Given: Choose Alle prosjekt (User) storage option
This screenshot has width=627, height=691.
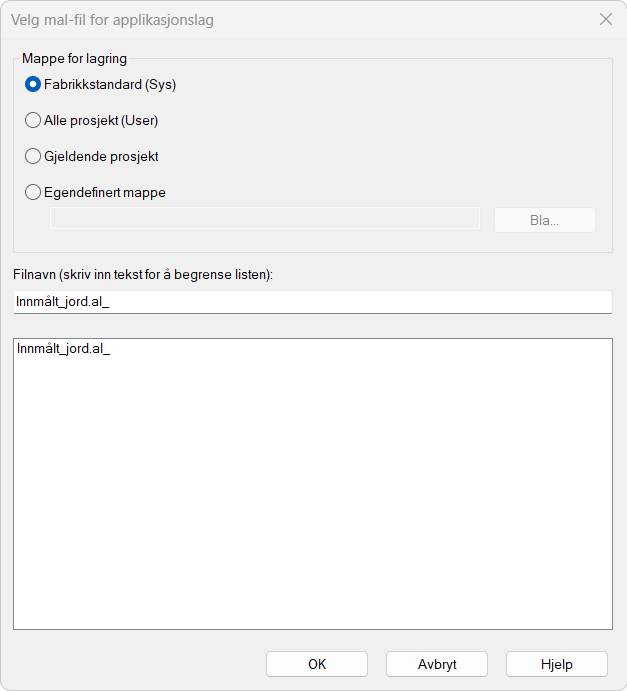Looking at the screenshot, I should [x=33, y=121].
